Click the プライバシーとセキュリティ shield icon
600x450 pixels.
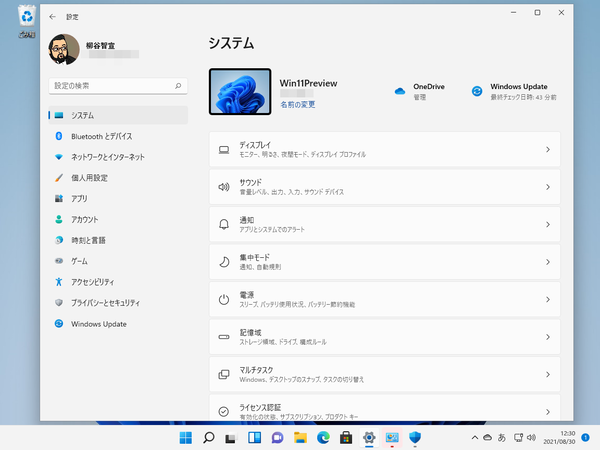pyautogui.click(x=59, y=303)
